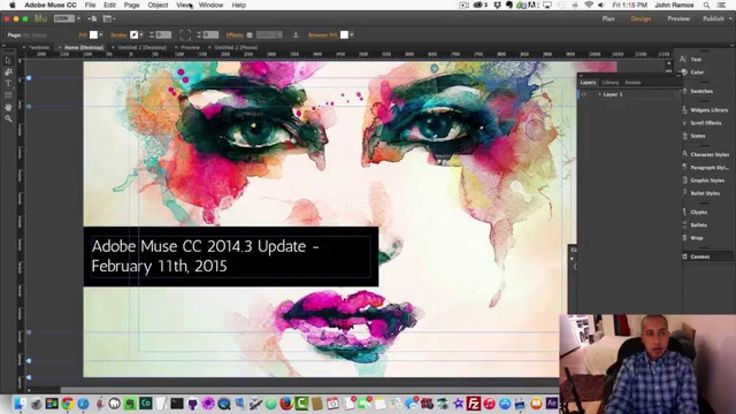Select the Text tool in toolbox
This screenshot has width=736, height=414.
[8, 83]
